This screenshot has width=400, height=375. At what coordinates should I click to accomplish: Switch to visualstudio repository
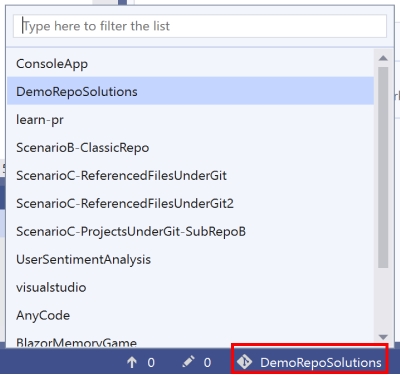click(x=190, y=287)
